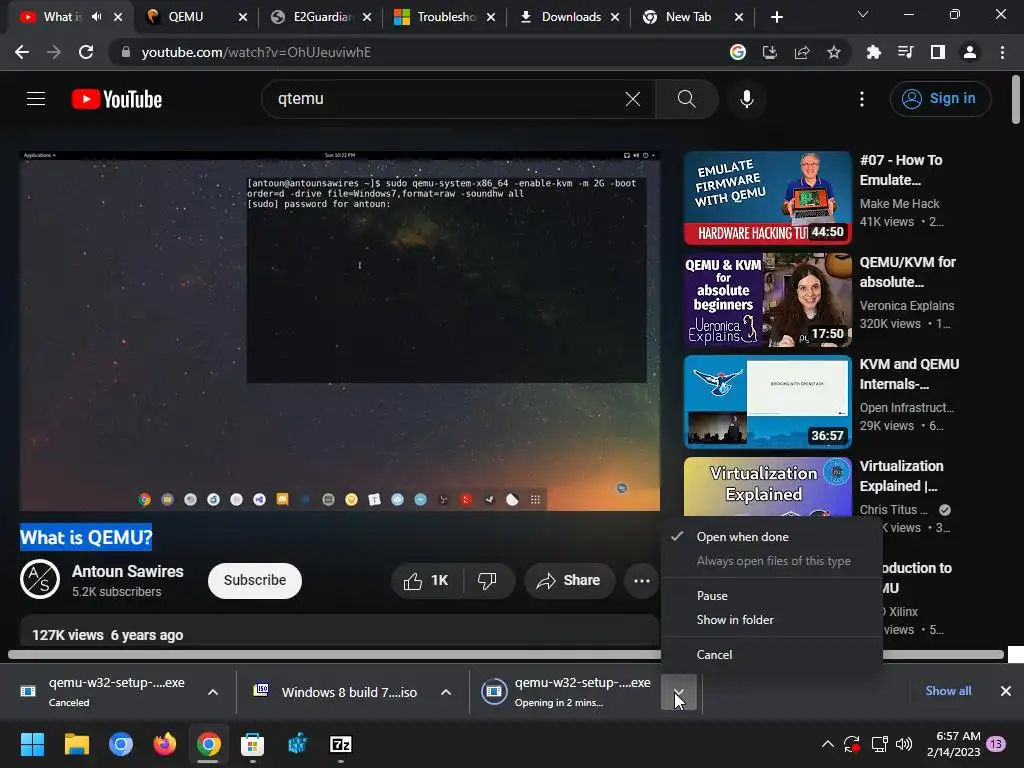Switch to the E2Guardian tab

coord(320,17)
